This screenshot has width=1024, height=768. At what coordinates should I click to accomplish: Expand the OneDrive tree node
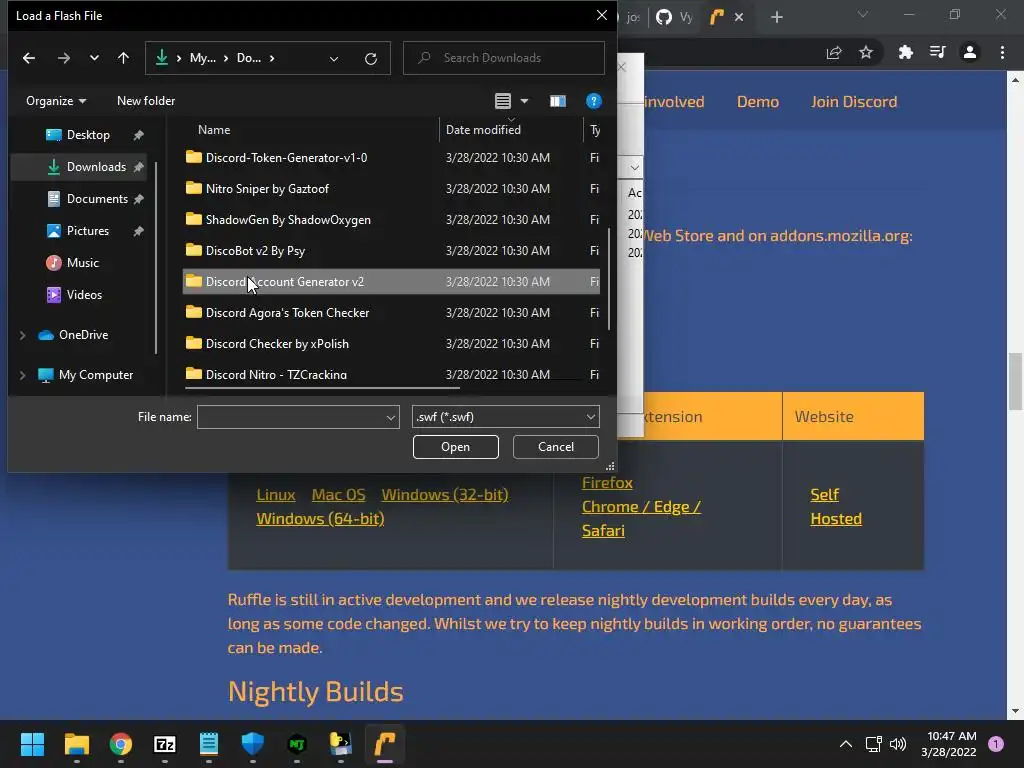[x=22, y=335]
